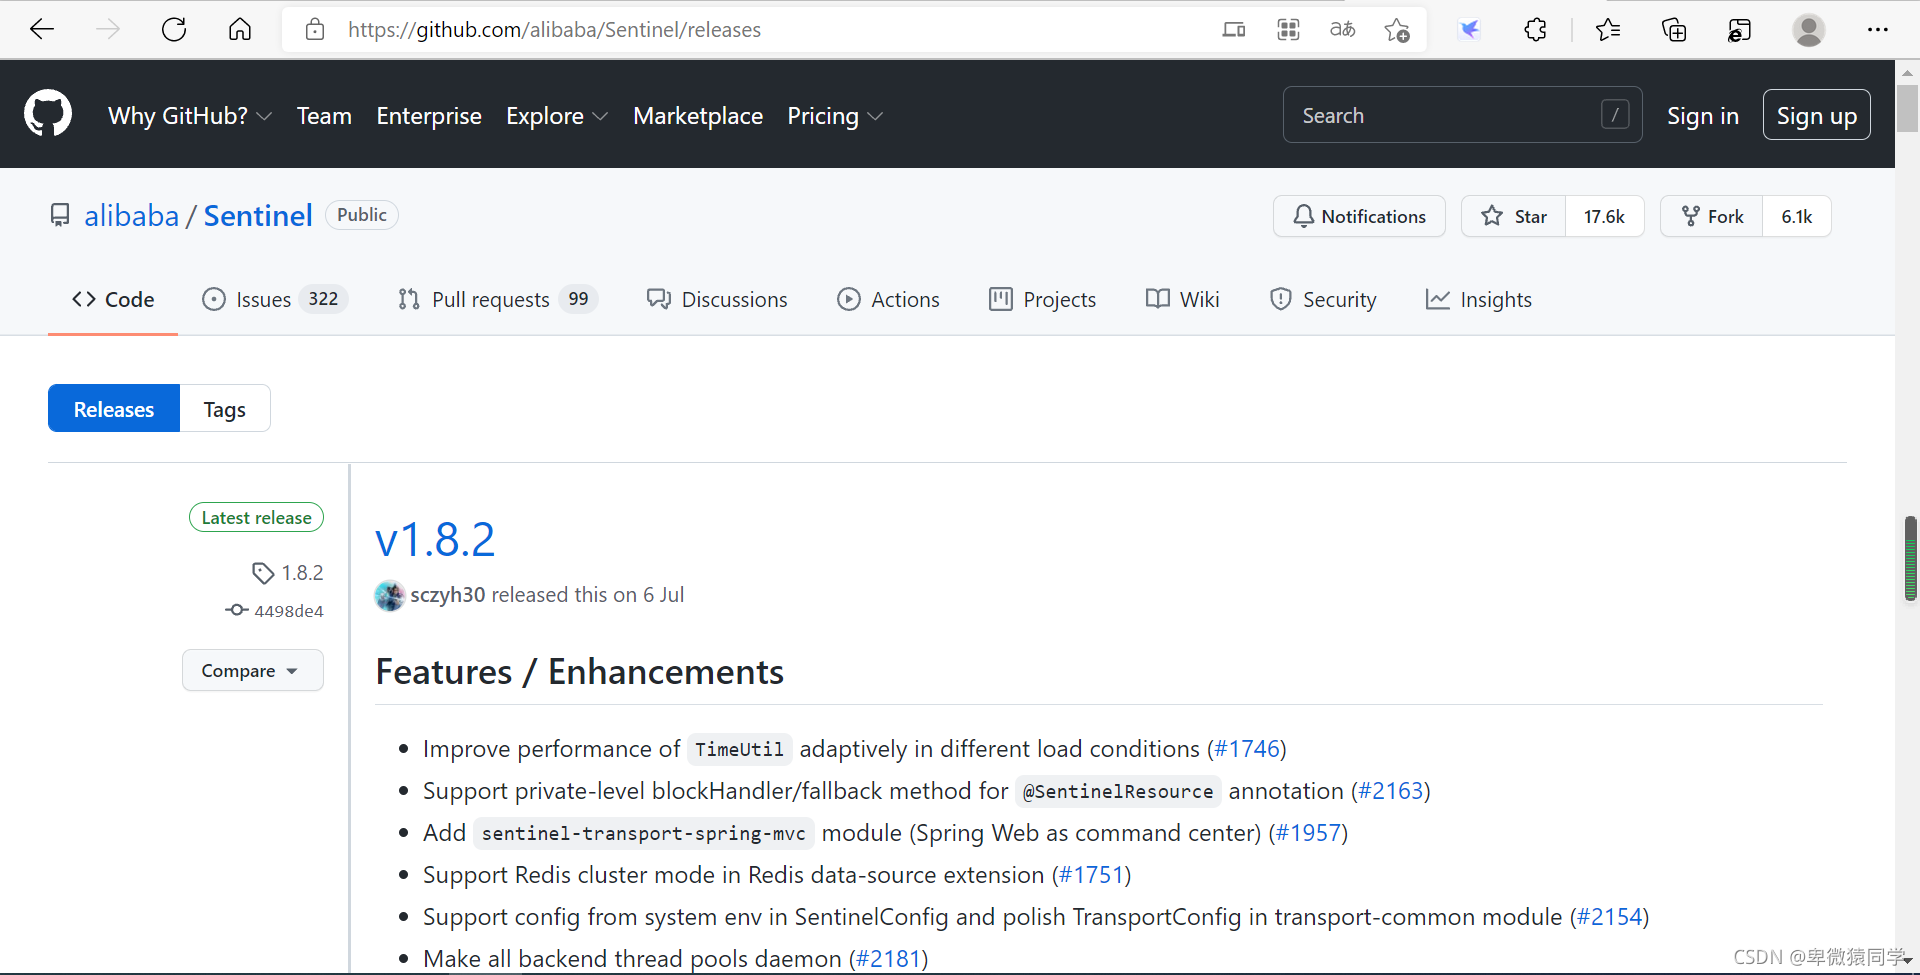The height and width of the screenshot is (975, 1920).
Task: Open the Sentinel repository link
Action: coord(258,215)
